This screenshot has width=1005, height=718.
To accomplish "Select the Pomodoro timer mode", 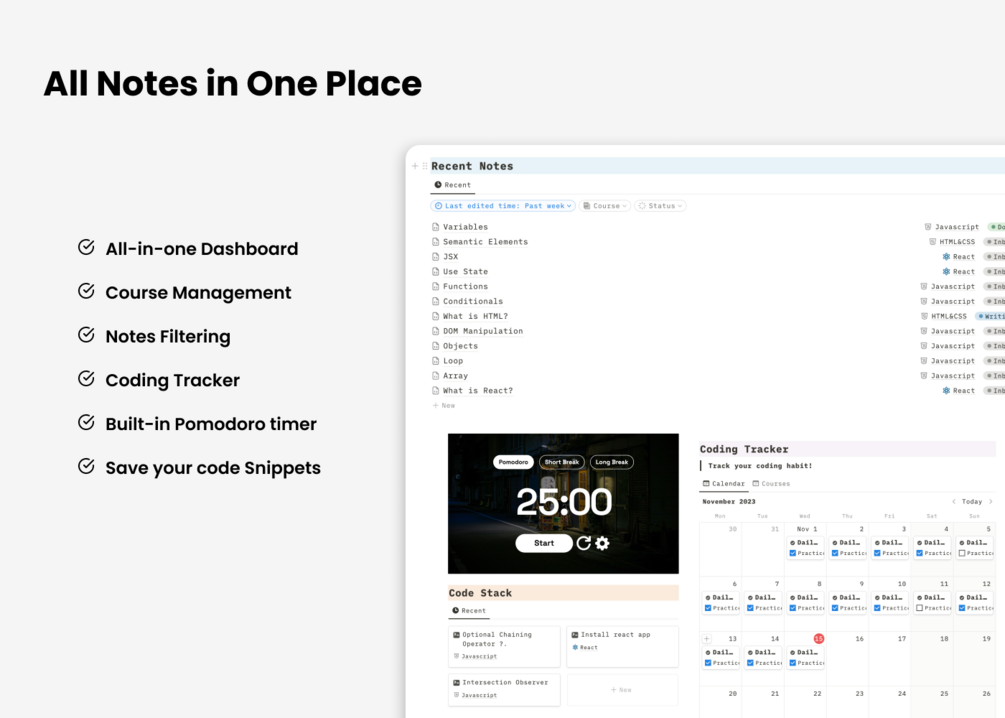I will [513, 462].
